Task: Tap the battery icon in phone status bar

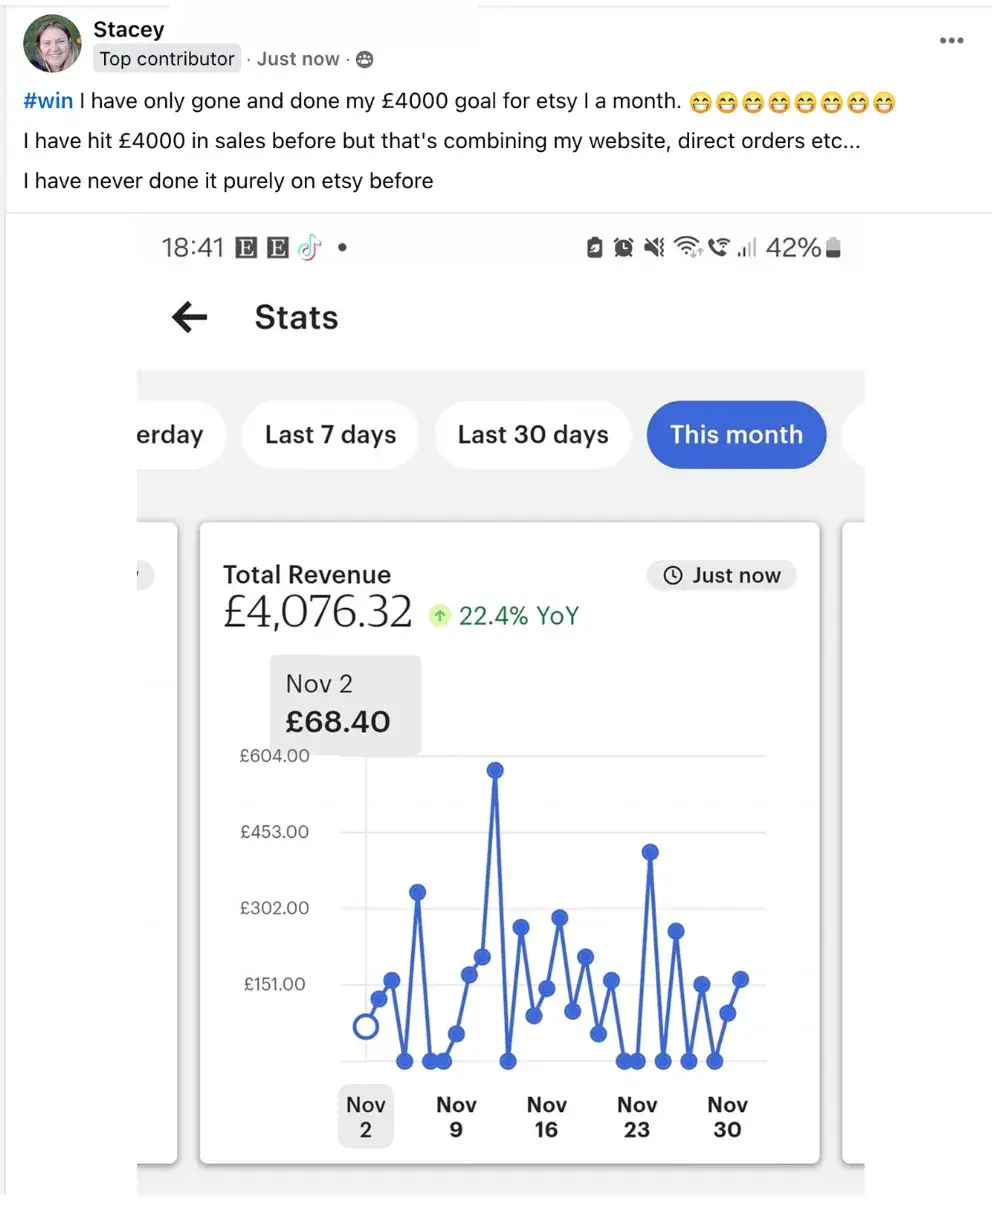Action: click(x=834, y=247)
